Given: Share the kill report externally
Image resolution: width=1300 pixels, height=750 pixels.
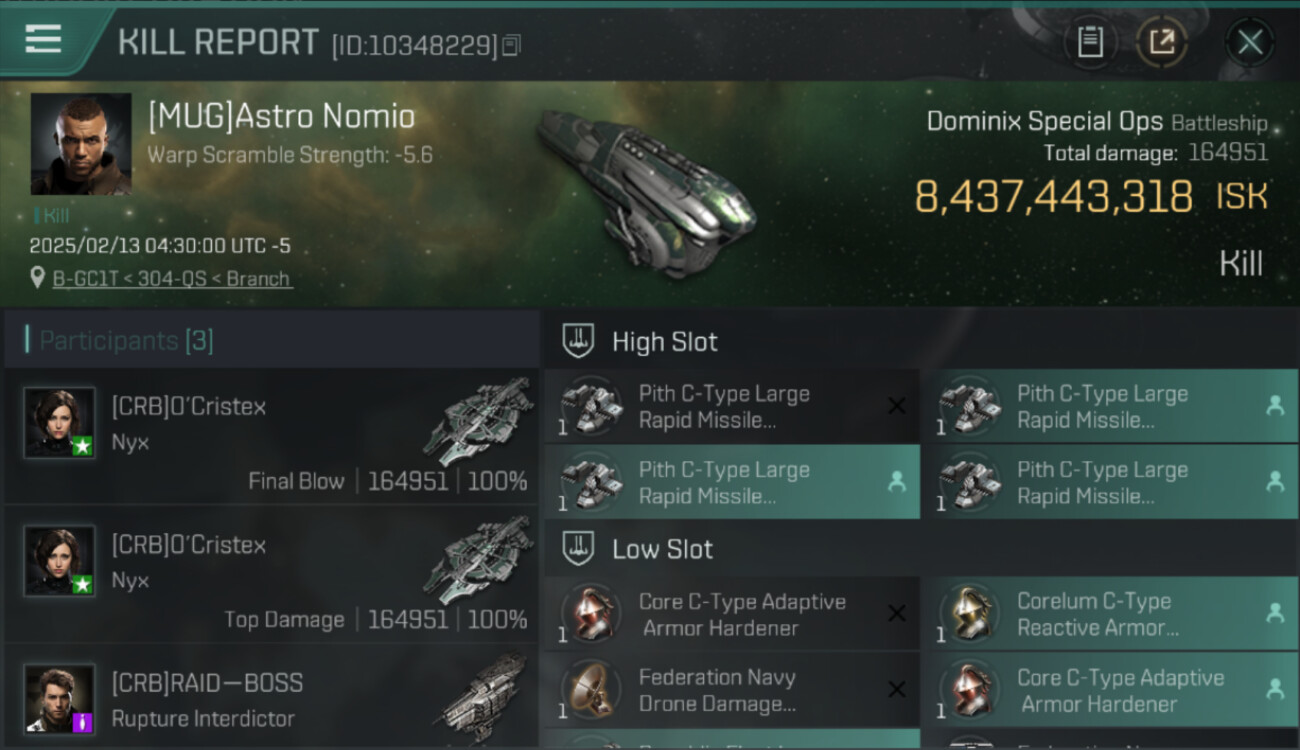Looking at the screenshot, I should click(1161, 42).
